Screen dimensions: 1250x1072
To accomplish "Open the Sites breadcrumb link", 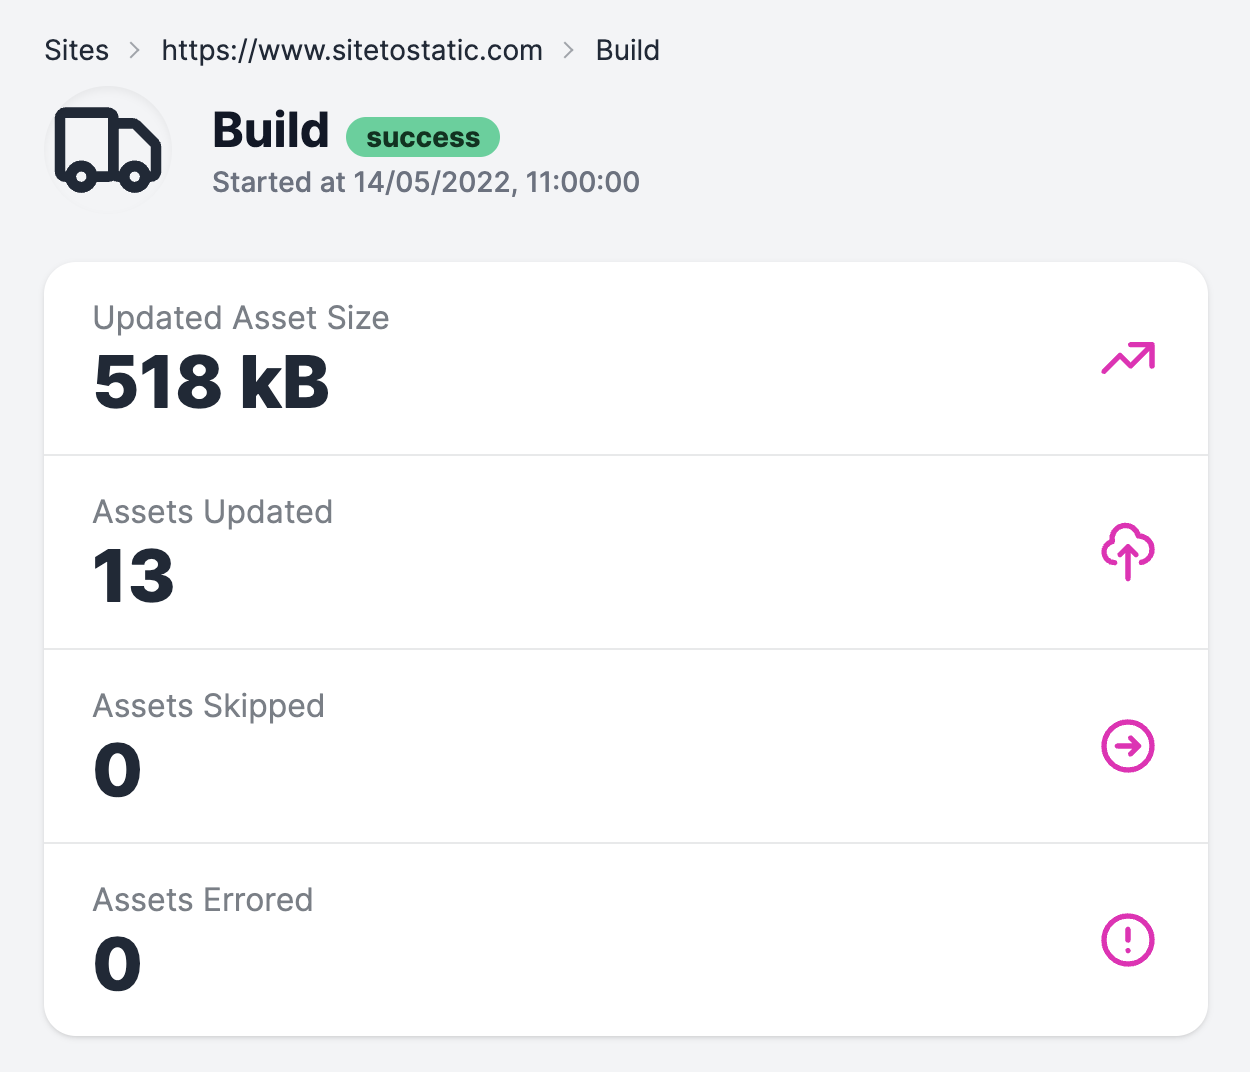I will [77, 50].
